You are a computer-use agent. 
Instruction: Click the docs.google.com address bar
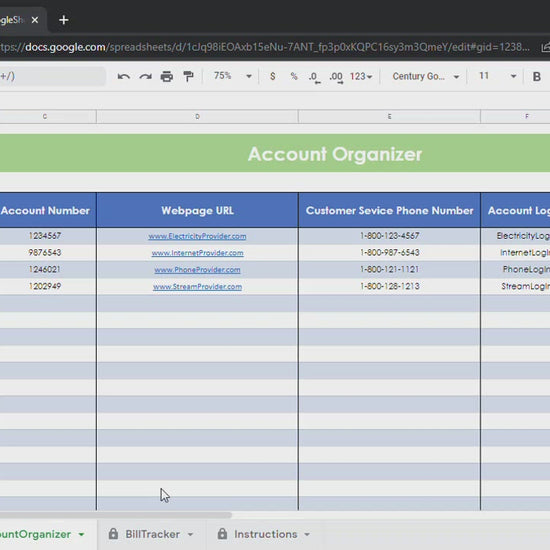(x=265, y=47)
